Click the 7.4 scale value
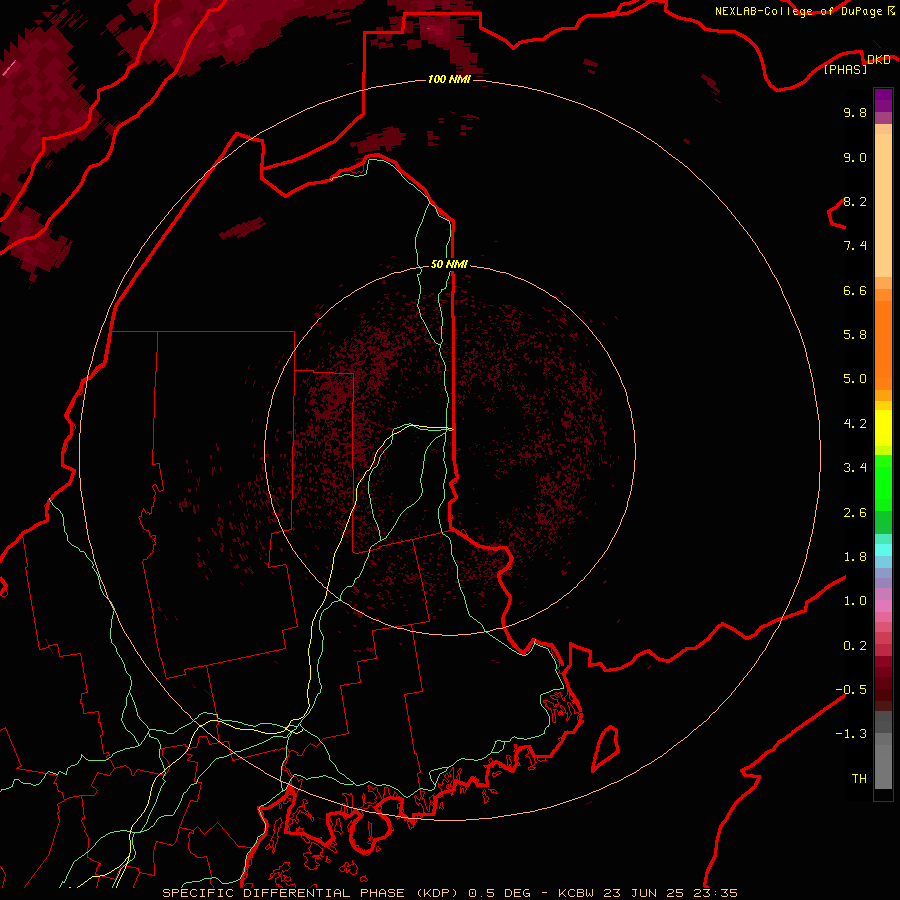 855,246
